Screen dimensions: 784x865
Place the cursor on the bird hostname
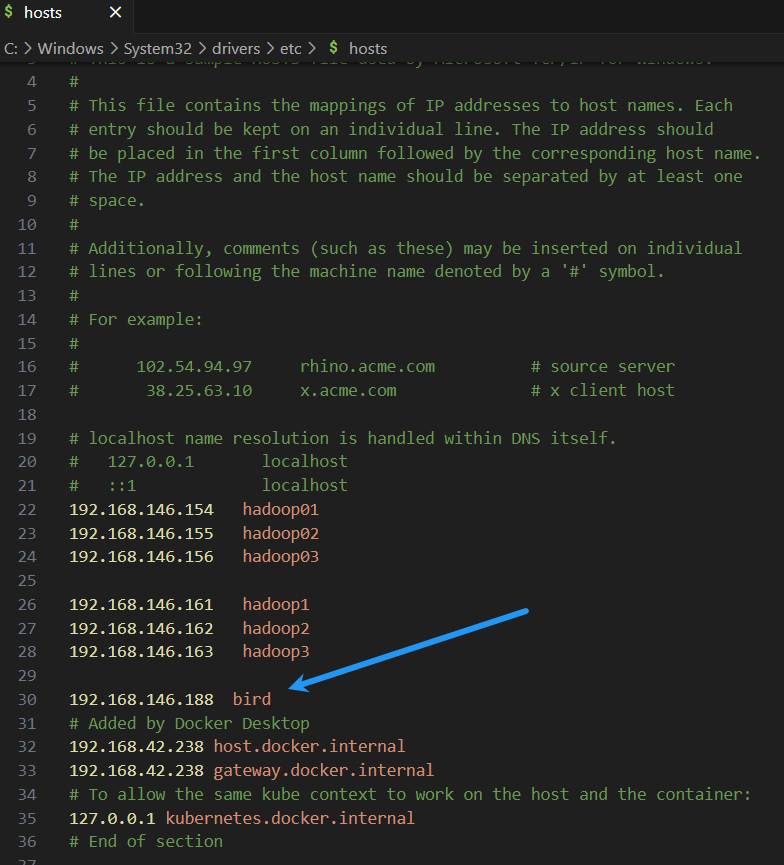(x=252, y=699)
